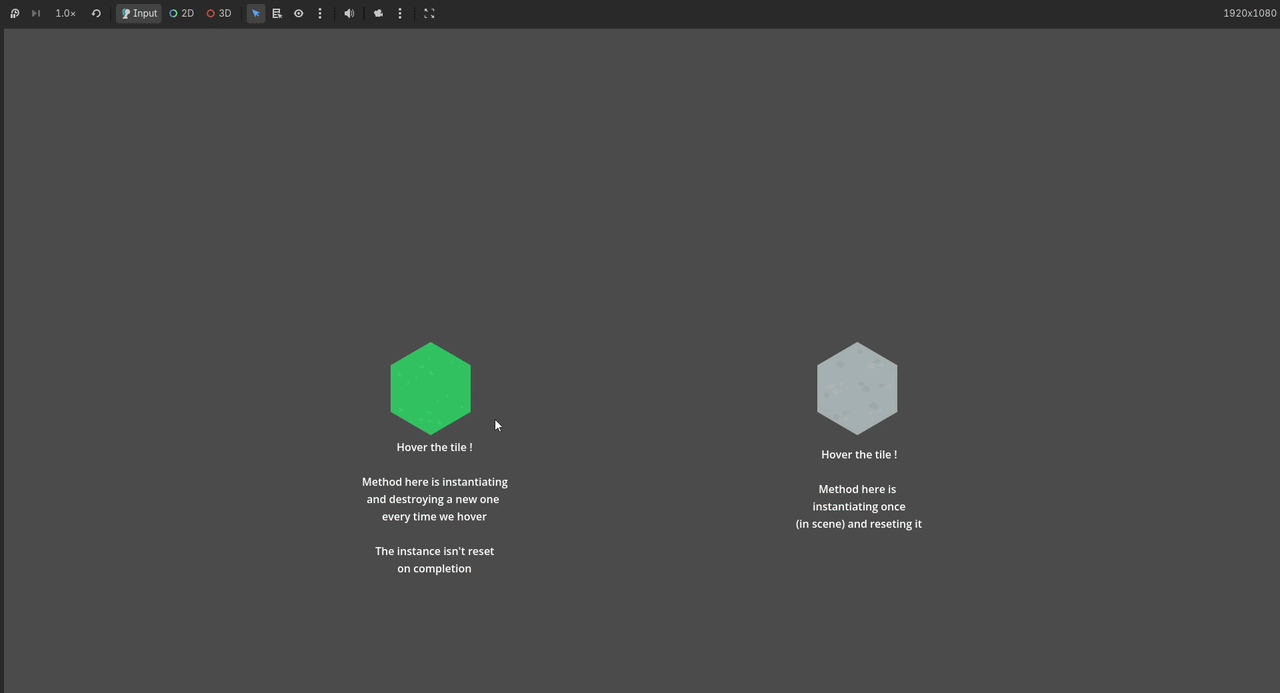Click the "Method here is instantiating" text

[x=435, y=482]
